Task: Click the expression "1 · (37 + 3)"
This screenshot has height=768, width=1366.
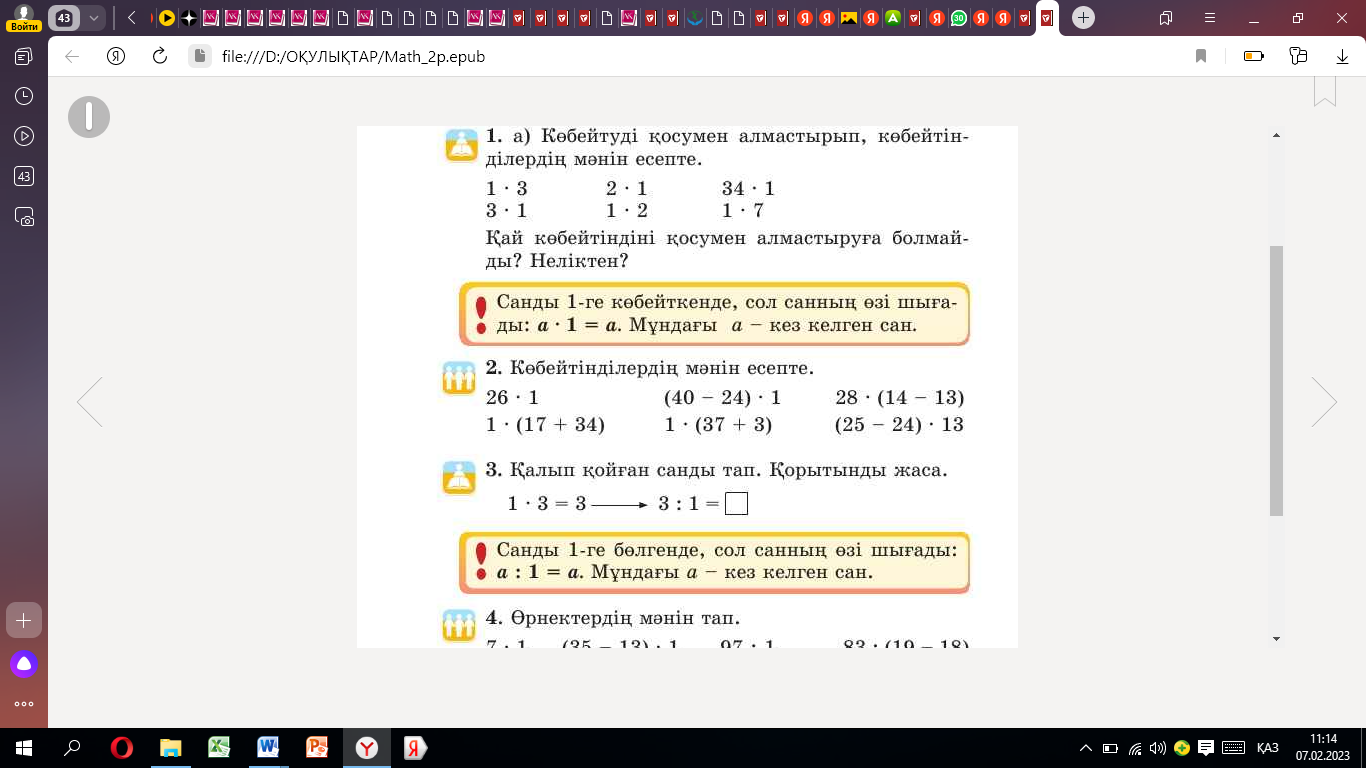Action: [x=718, y=425]
